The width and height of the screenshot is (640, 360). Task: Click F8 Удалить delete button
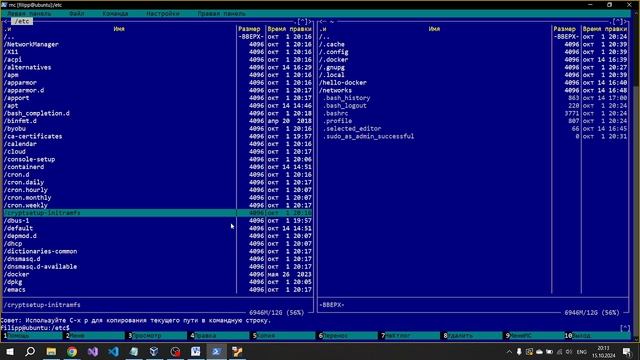473,336
